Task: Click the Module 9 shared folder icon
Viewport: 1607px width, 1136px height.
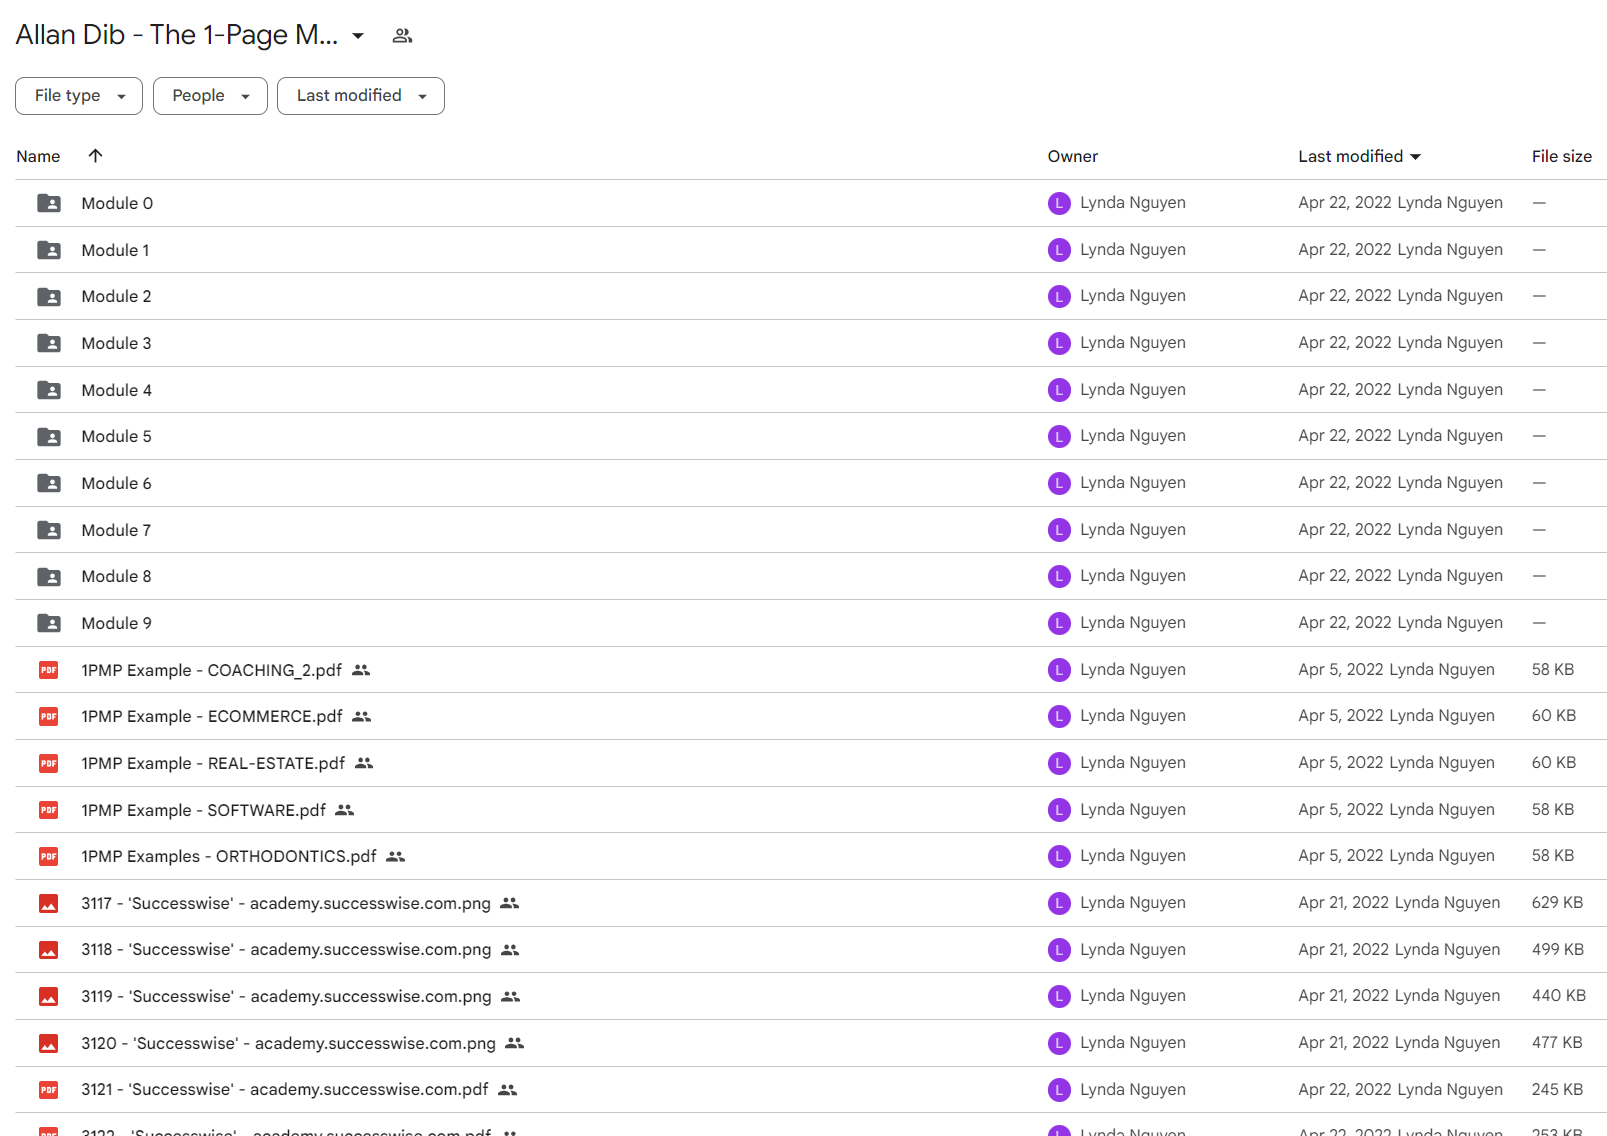Action: (49, 623)
